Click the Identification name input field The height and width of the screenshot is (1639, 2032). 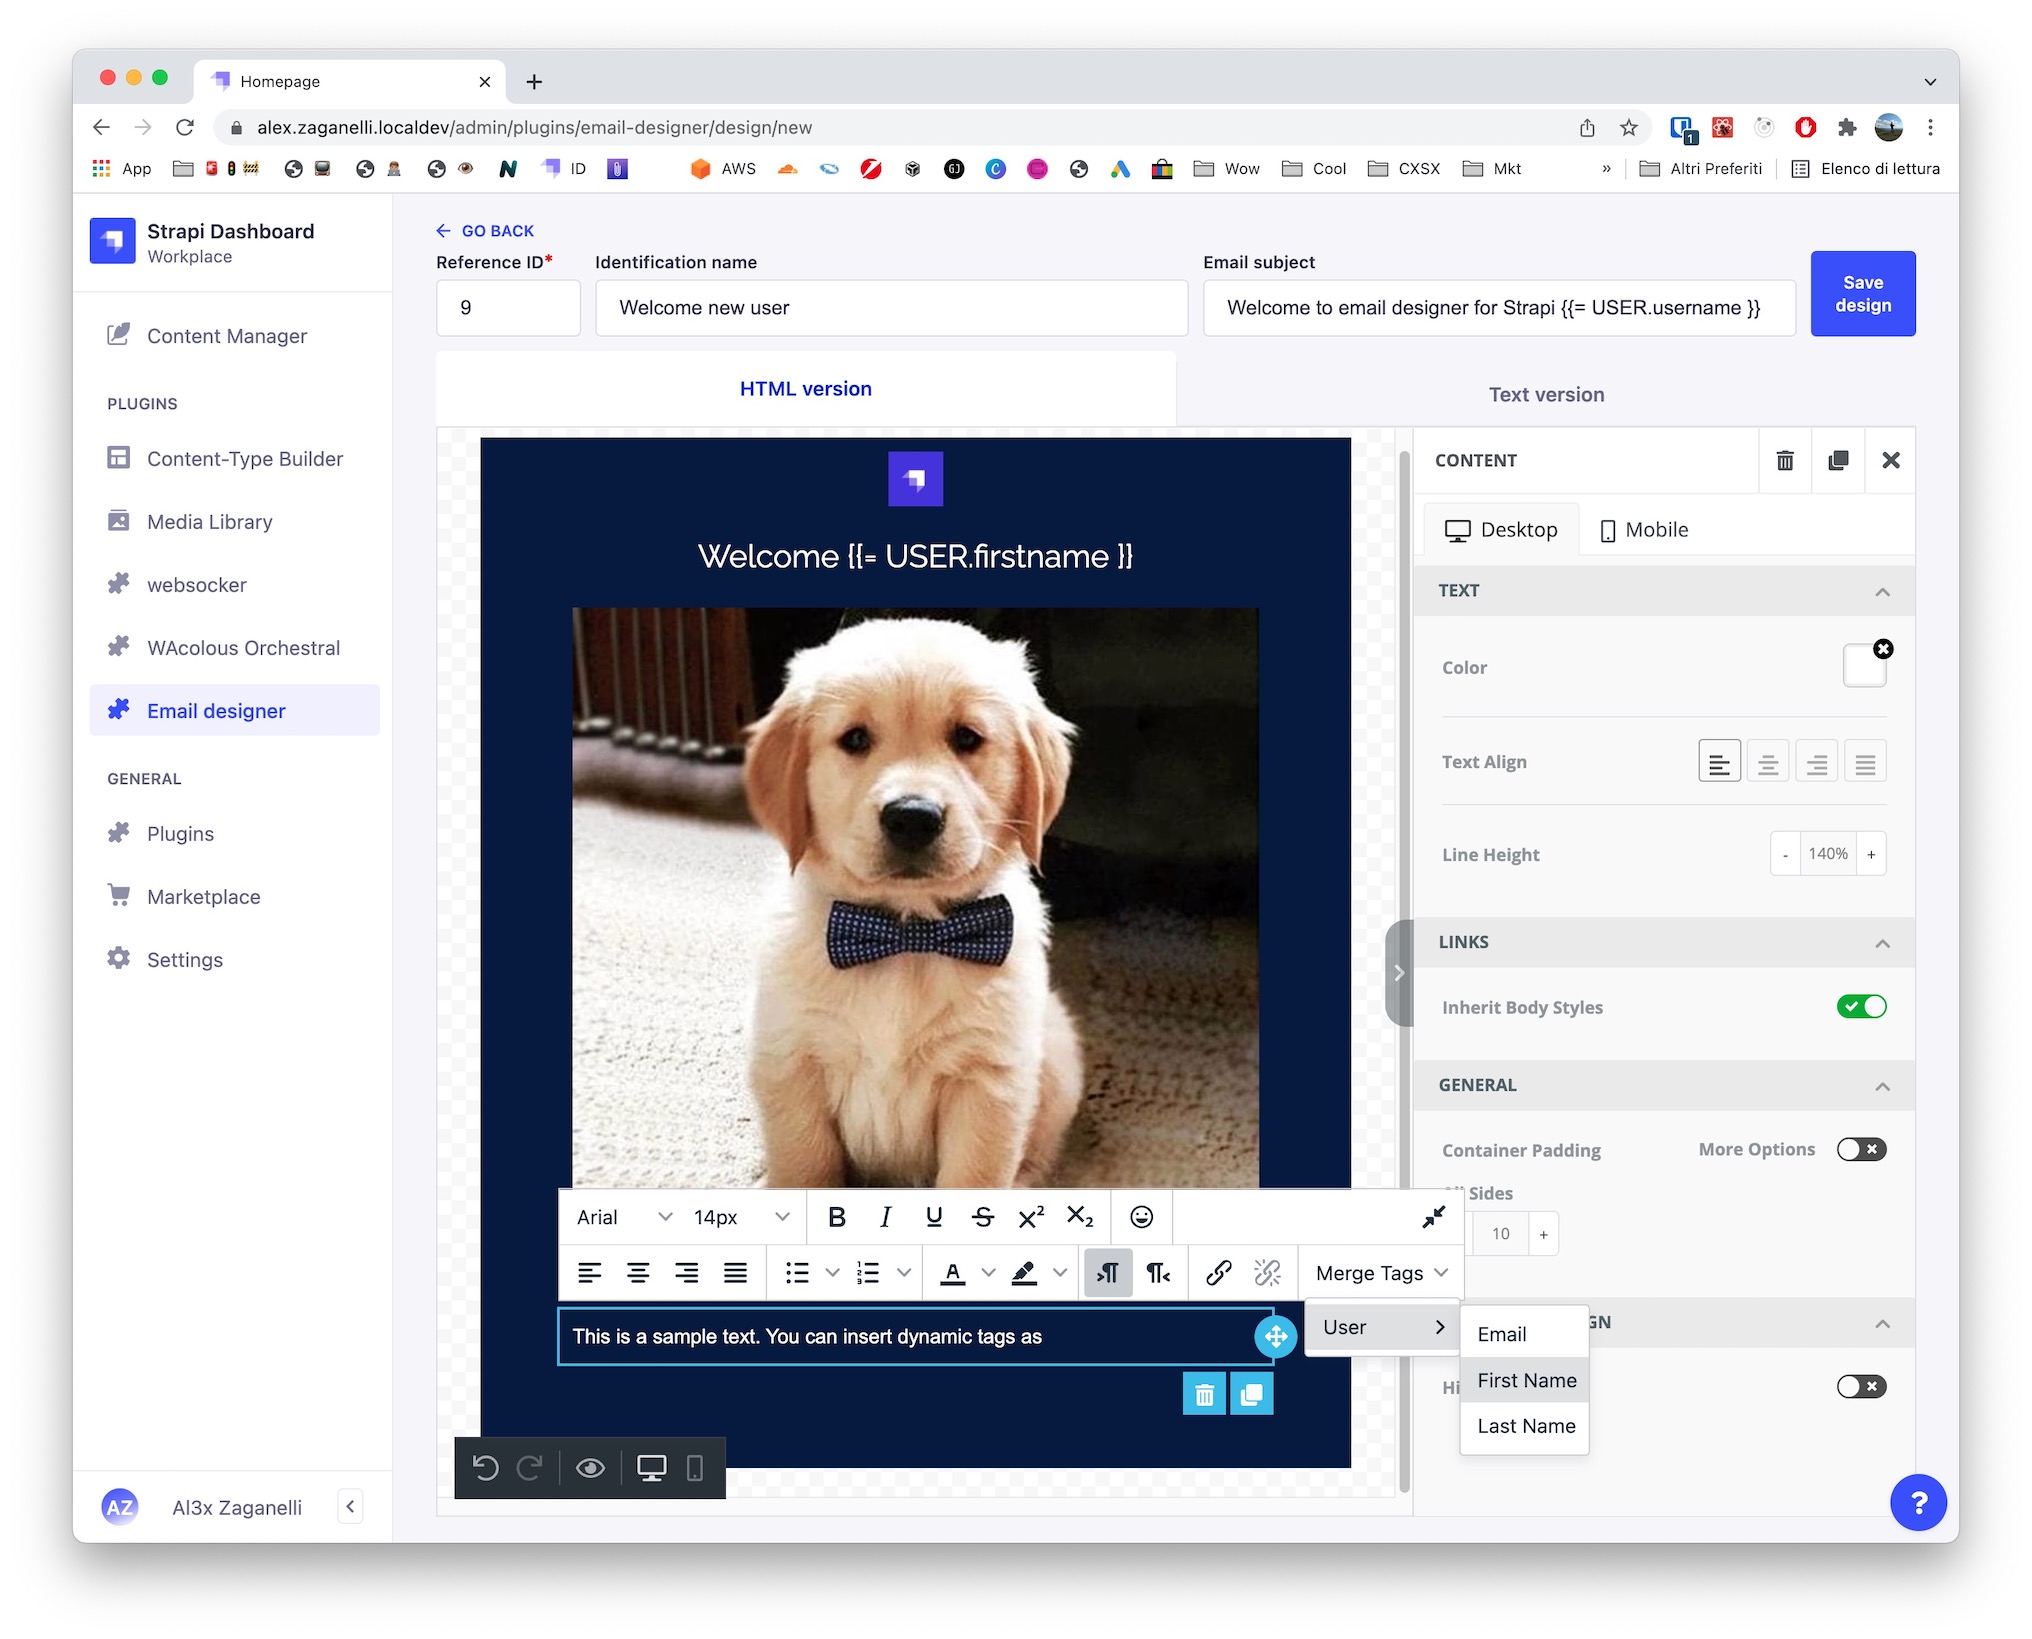pos(890,306)
